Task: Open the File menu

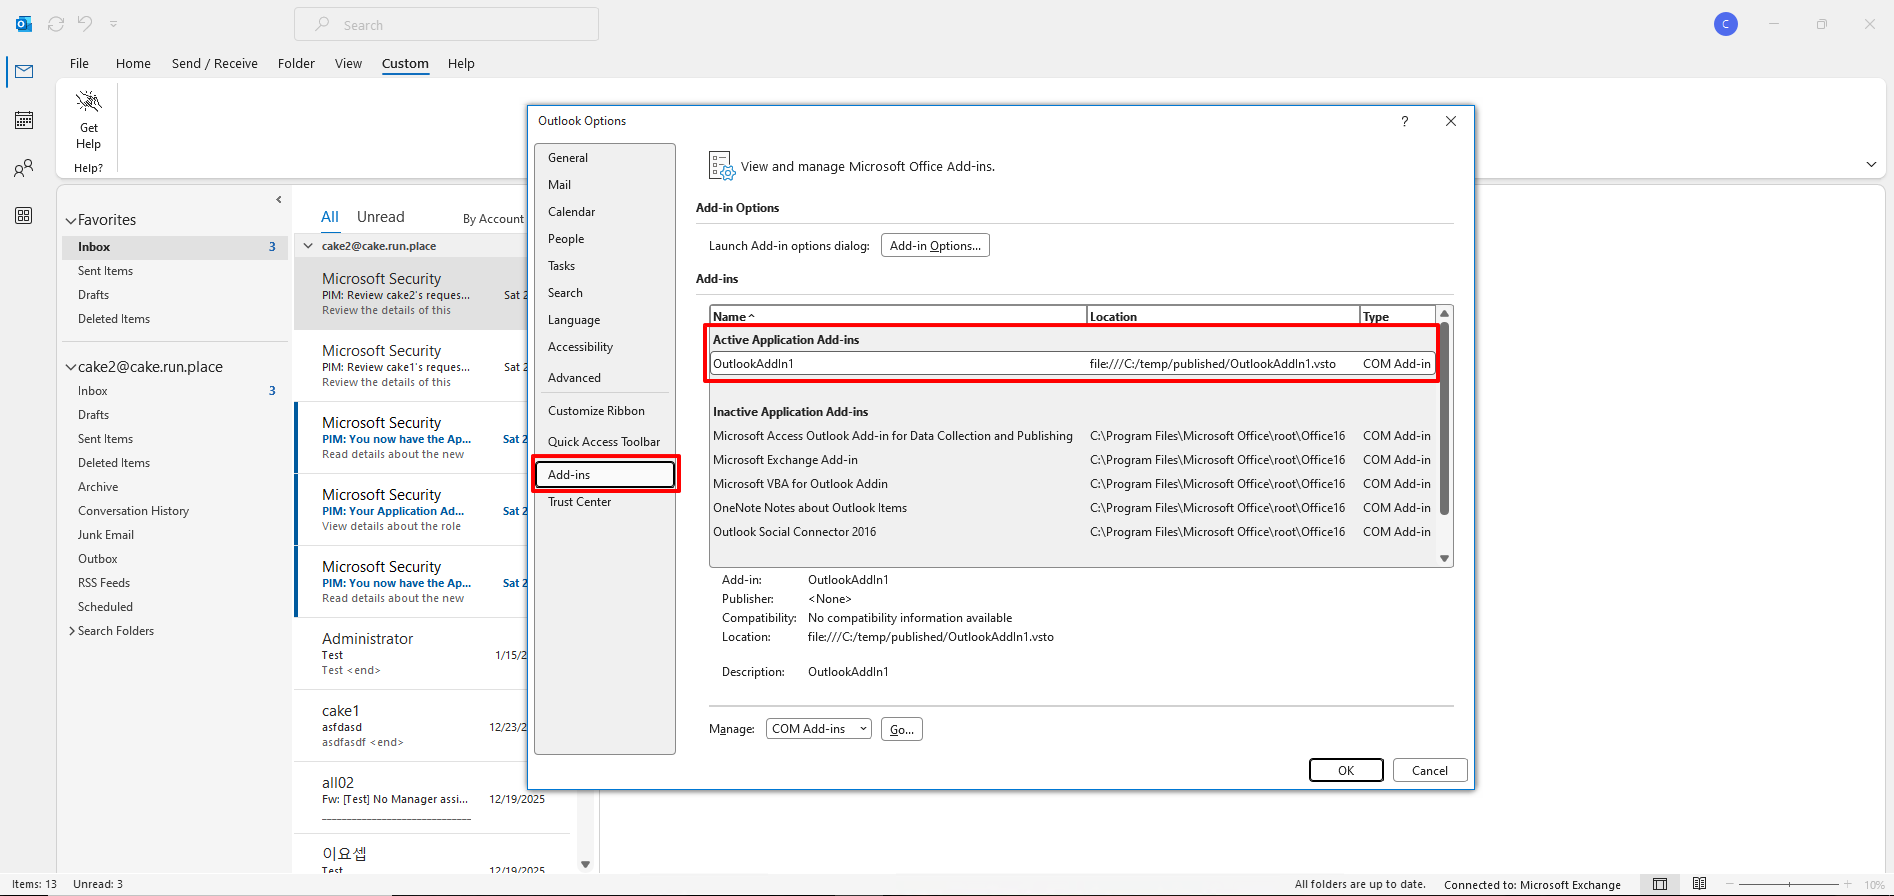Action: click(x=79, y=63)
